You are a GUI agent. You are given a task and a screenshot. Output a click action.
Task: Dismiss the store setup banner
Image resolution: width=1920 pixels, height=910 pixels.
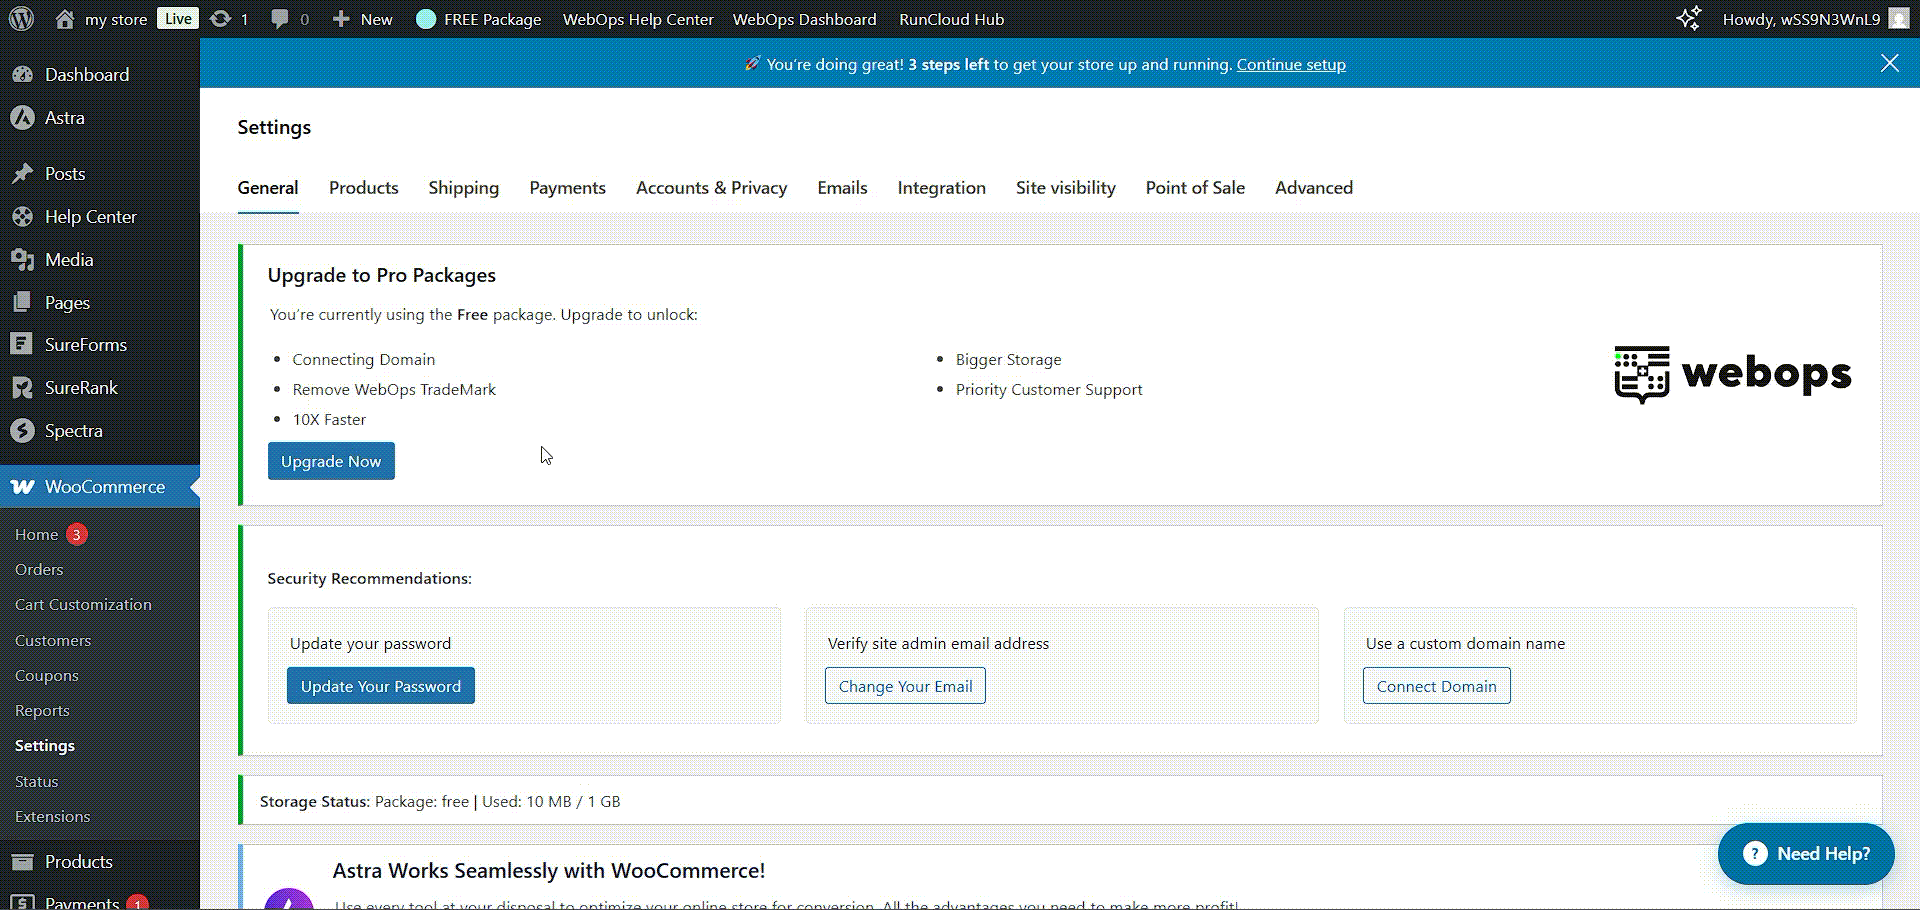1889,64
